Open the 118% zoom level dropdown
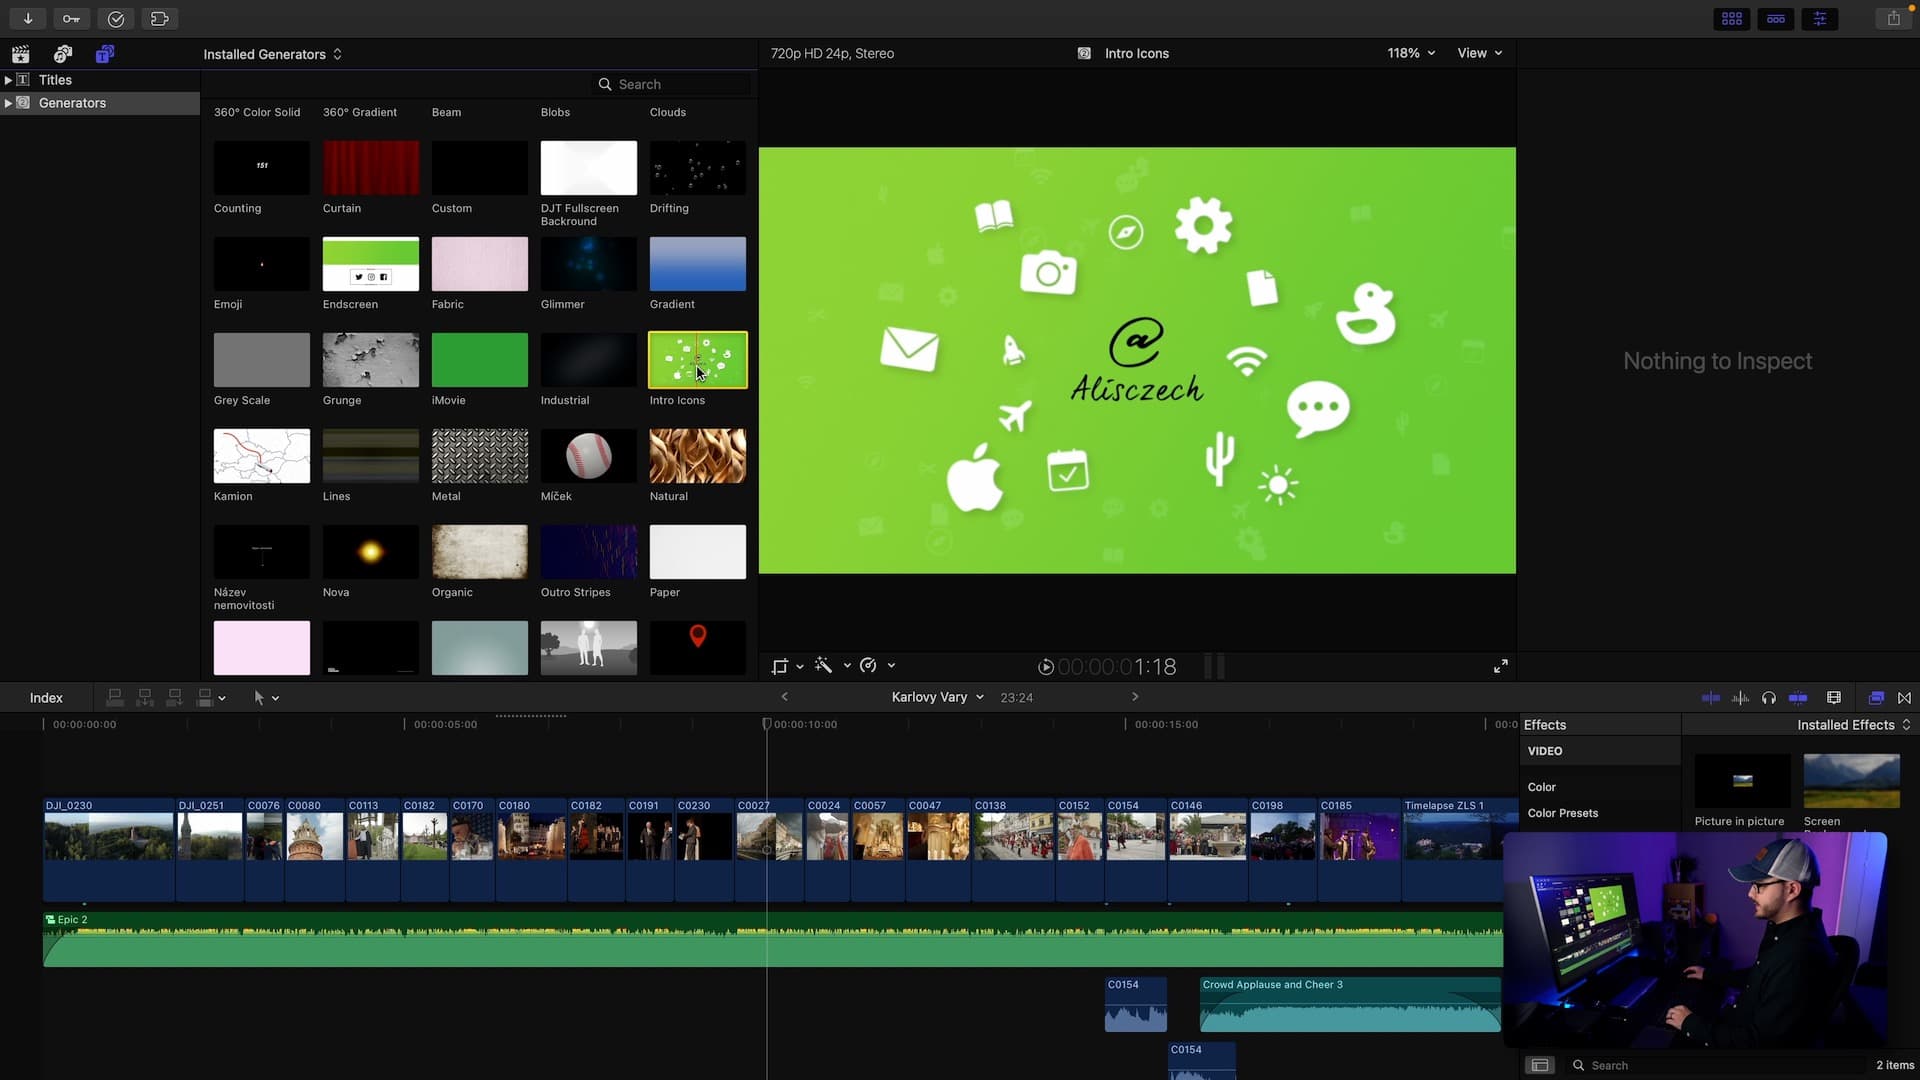The width and height of the screenshot is (1920, 1080). pyautogui.click(x=1410, y=53)
